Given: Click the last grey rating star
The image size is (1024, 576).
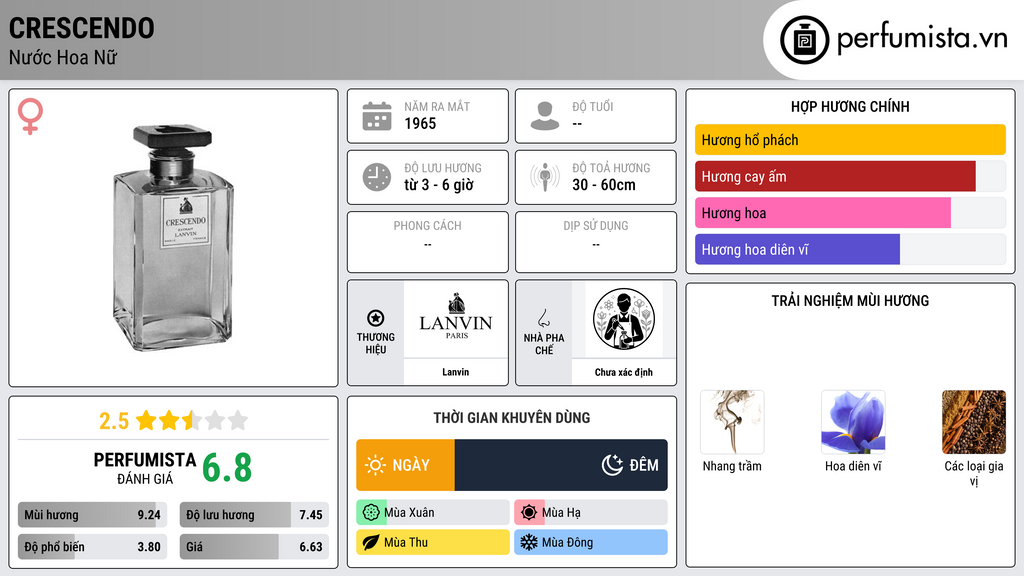Looking at the screenshot, I should 238,420.
